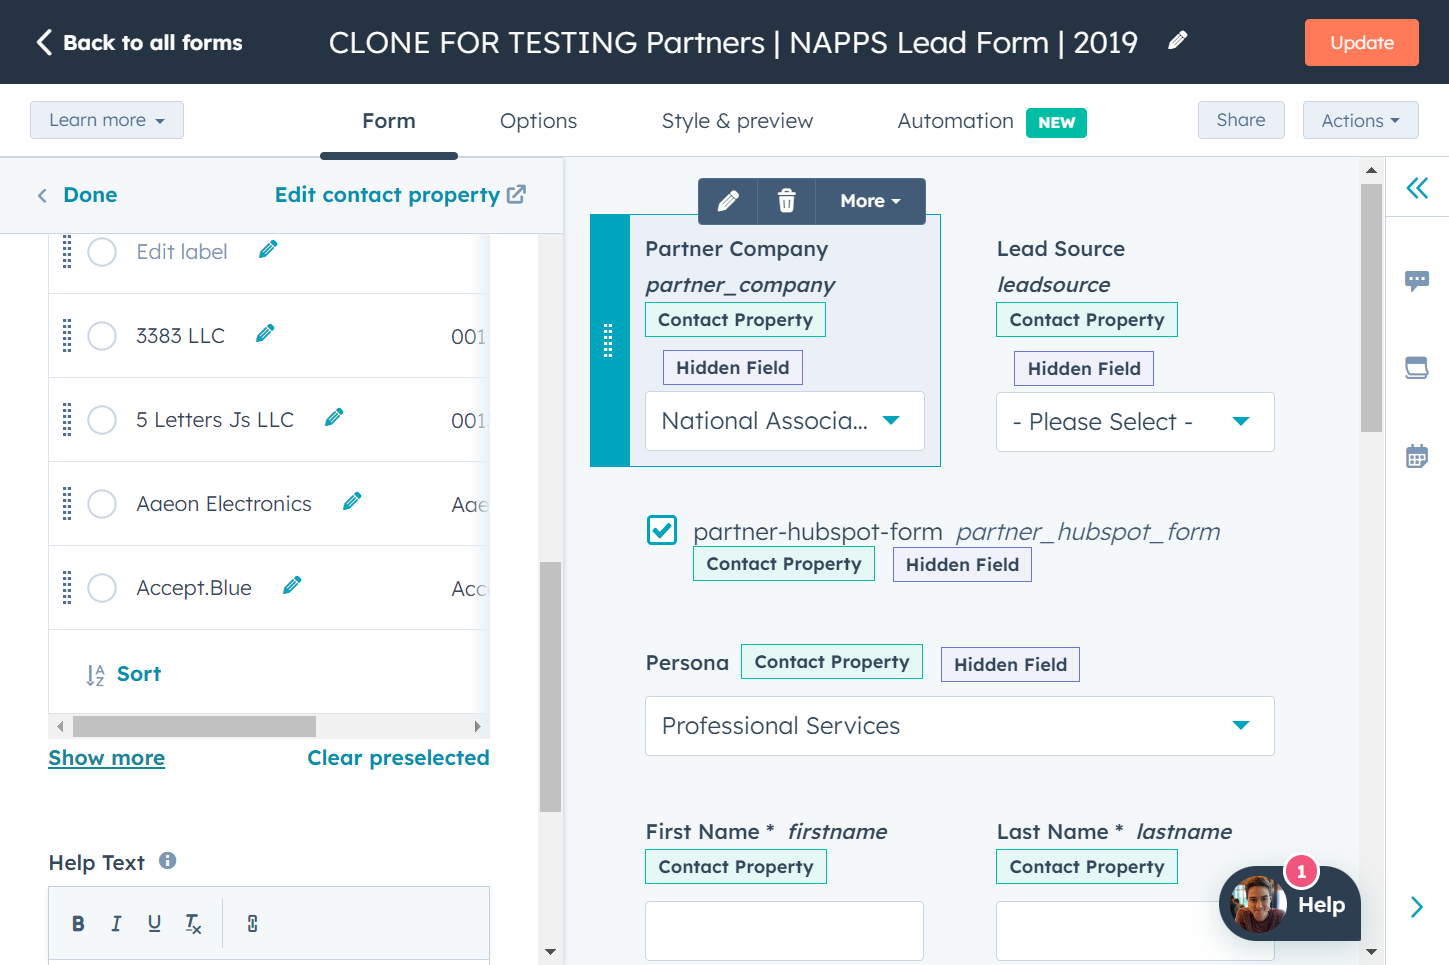Open the Learn more dropdown
Screen dimensions: 1449x965
(107, 120)
